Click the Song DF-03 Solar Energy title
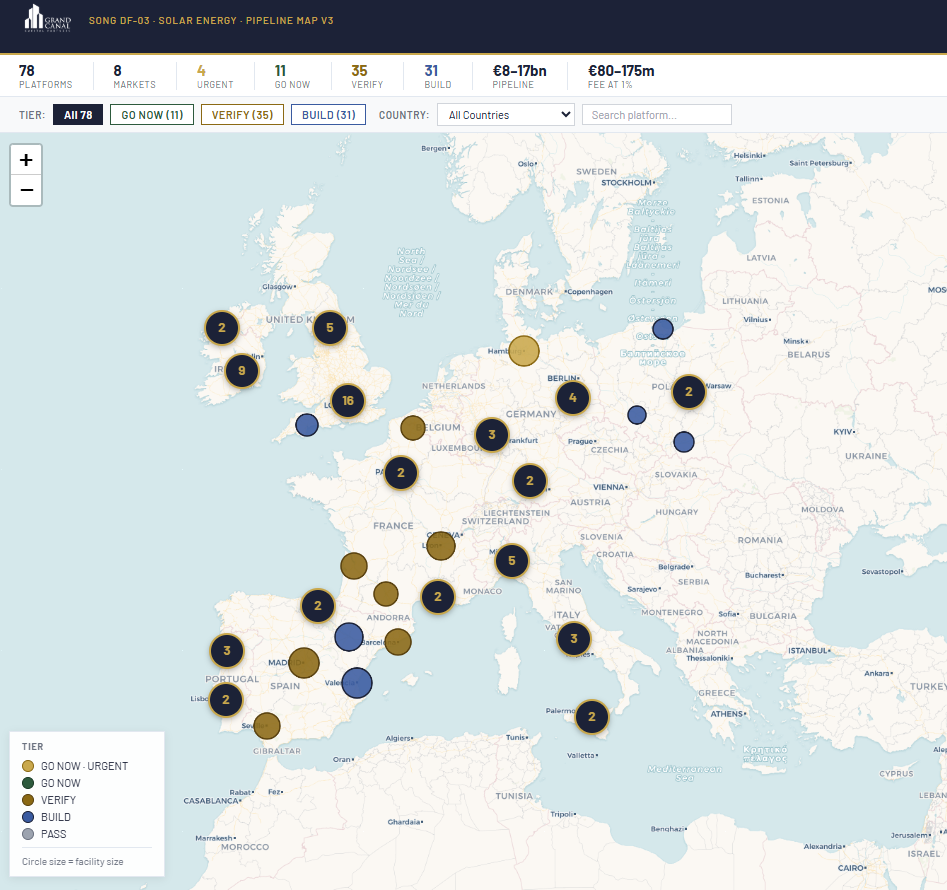Viewport: 947px width, 890px height. pos(211,21)
